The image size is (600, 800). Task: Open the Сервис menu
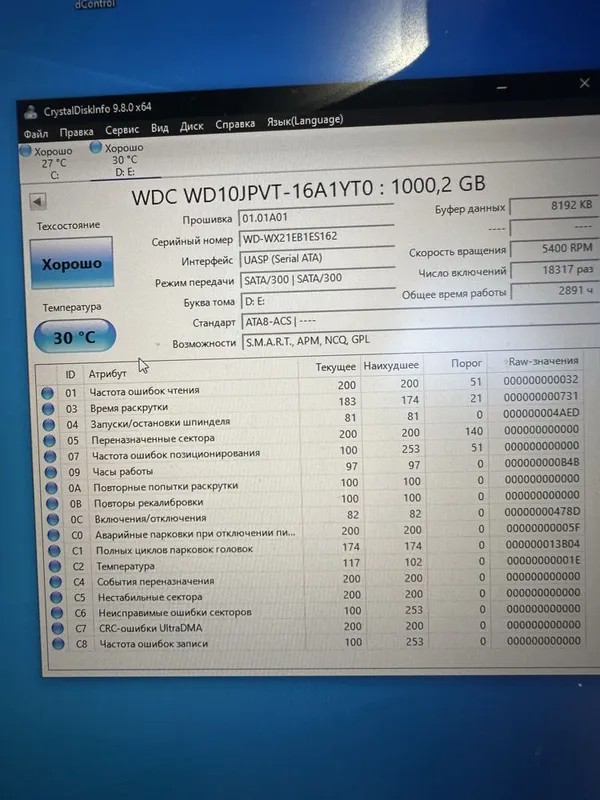click(x=122, y=130)
